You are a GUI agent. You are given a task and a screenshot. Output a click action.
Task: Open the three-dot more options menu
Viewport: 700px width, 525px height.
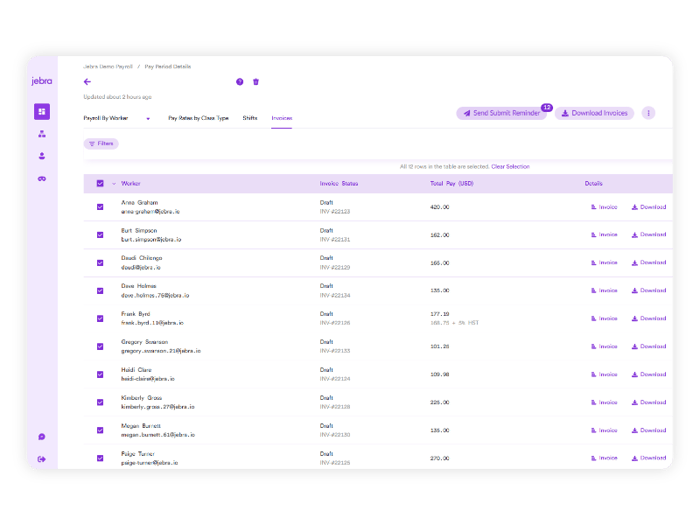(x=648, y=113)
